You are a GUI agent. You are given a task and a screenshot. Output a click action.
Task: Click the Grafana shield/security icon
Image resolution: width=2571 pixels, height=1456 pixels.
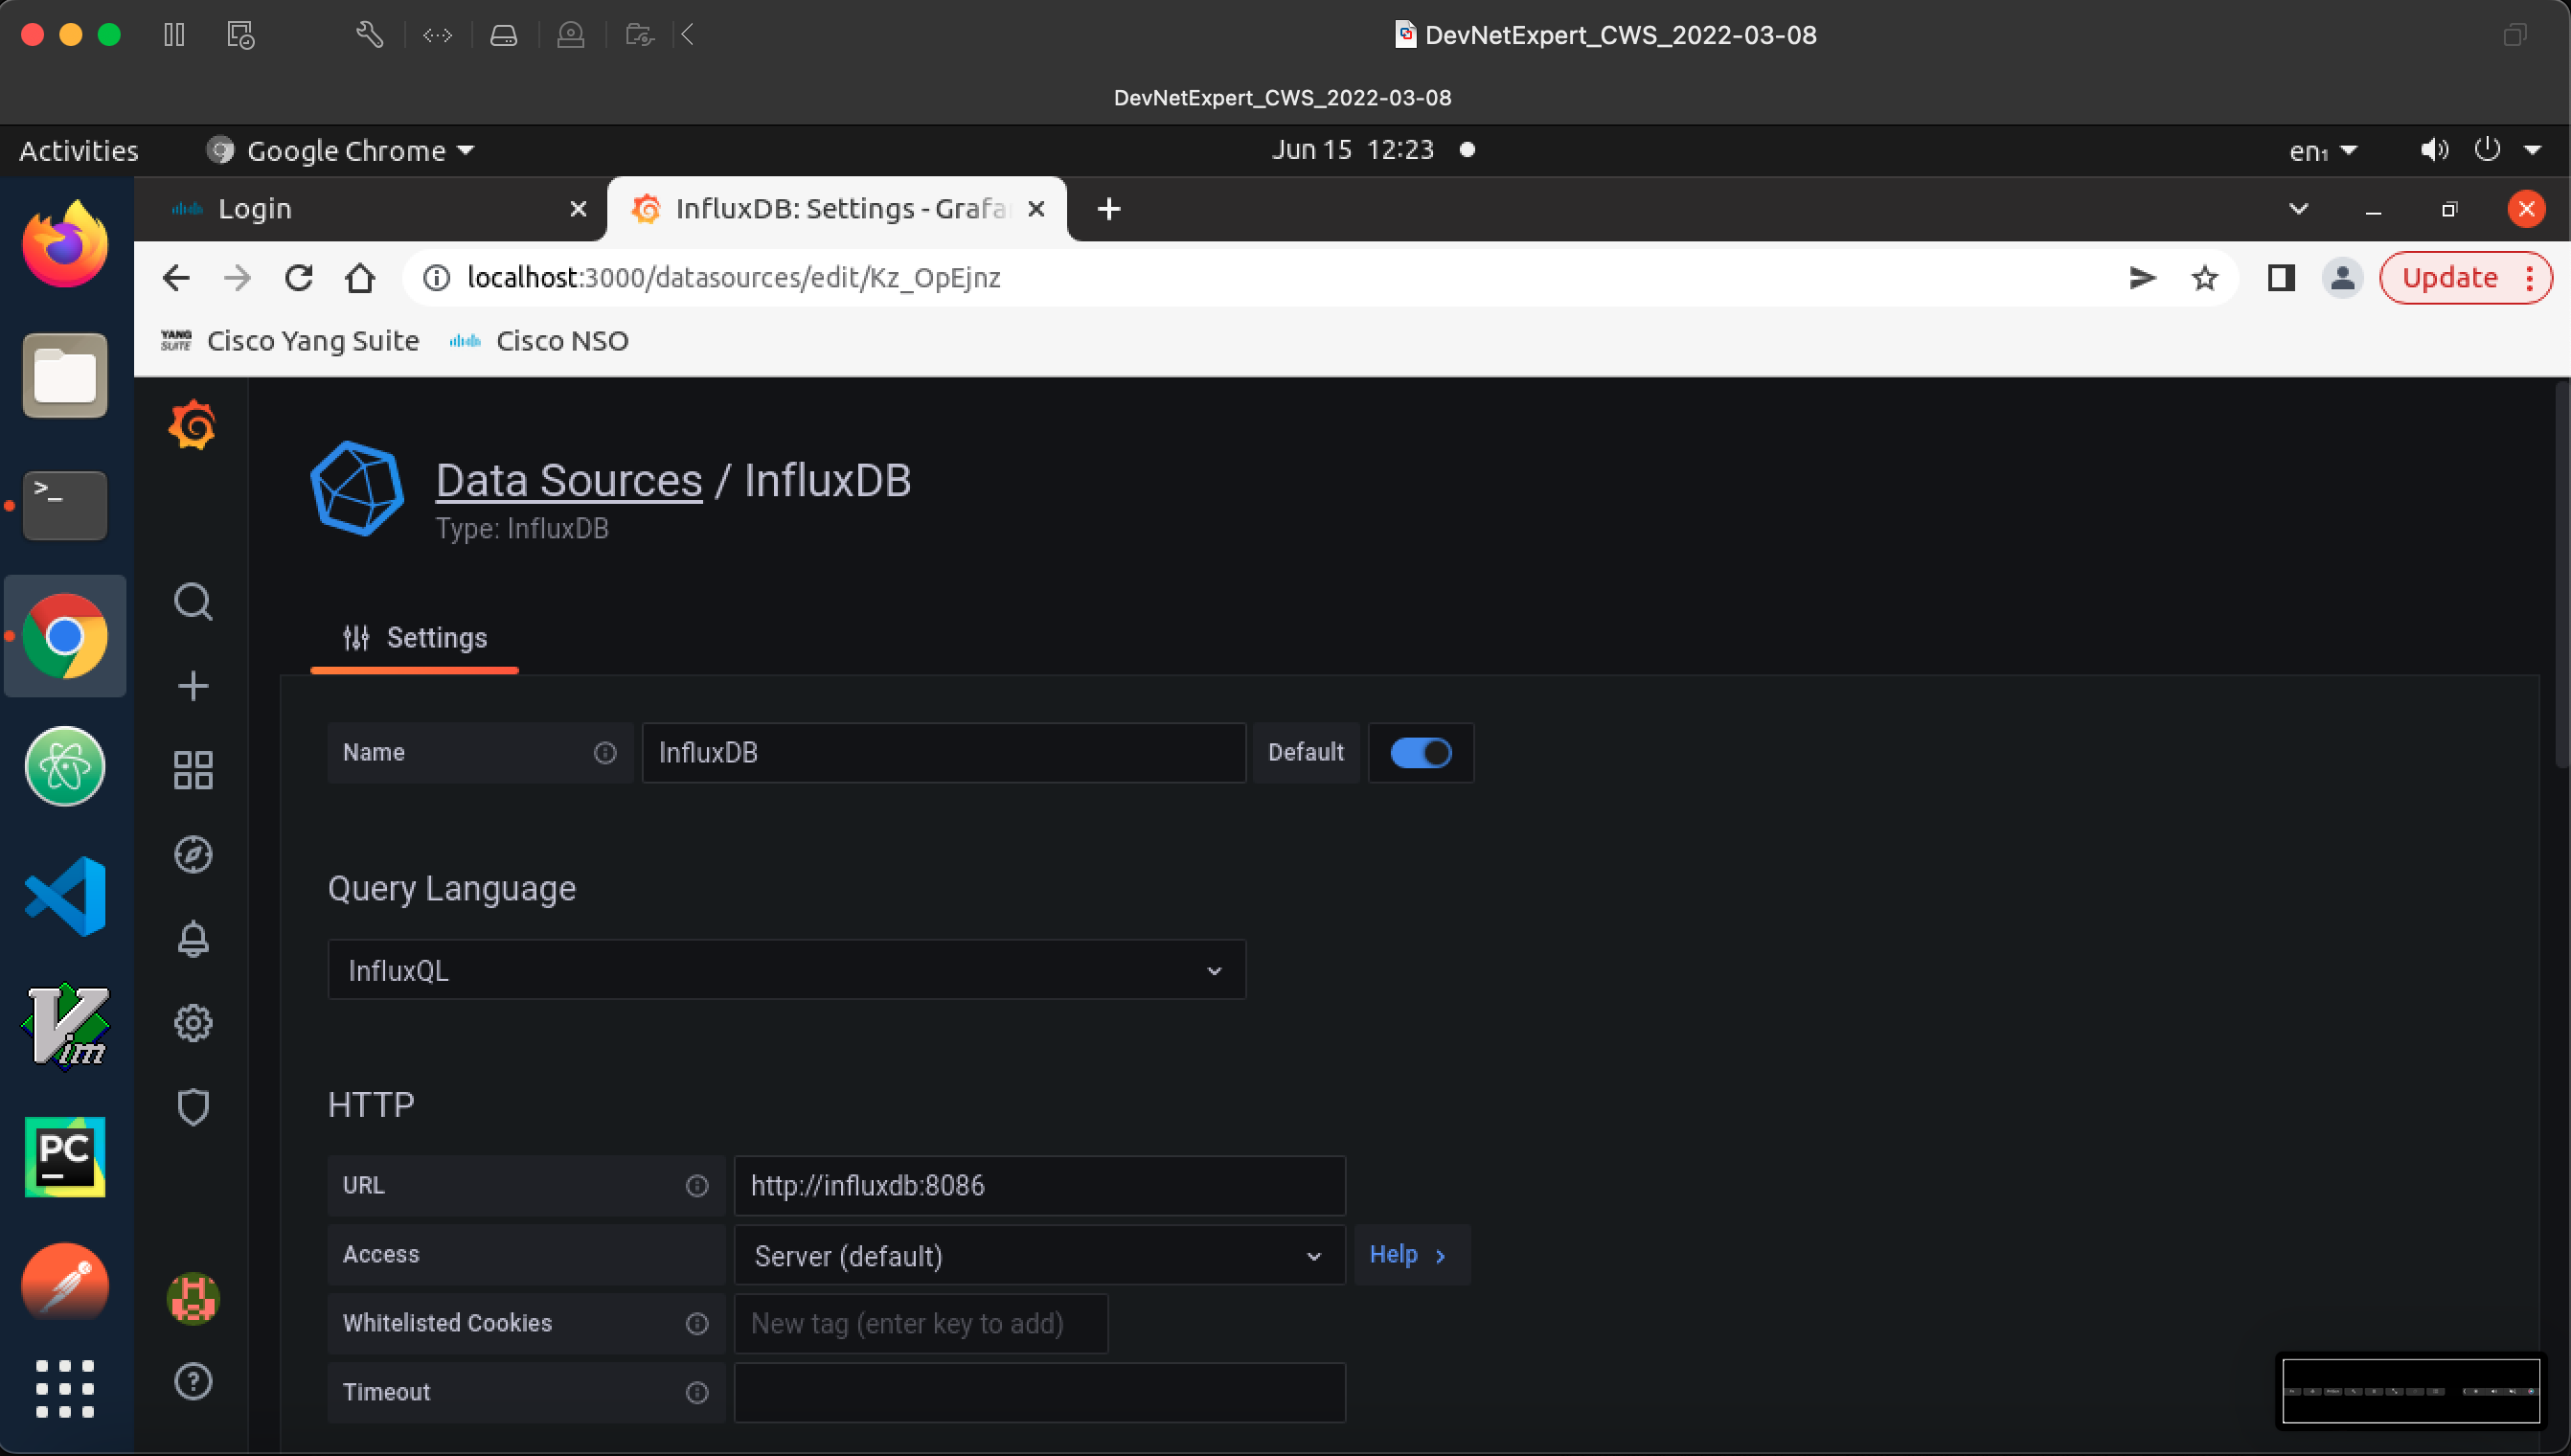pos(193,1106)
